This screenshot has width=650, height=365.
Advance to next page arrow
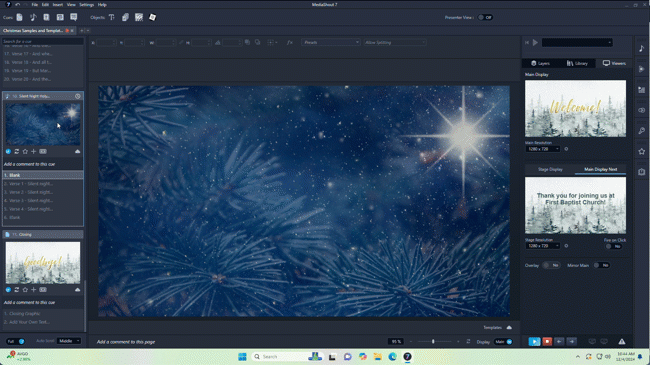click(572, 341)
